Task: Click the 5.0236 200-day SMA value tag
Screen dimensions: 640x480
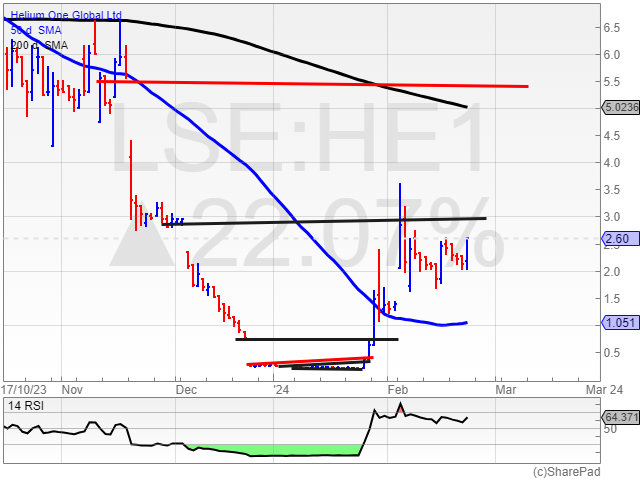Action: [x=621, y=107]
